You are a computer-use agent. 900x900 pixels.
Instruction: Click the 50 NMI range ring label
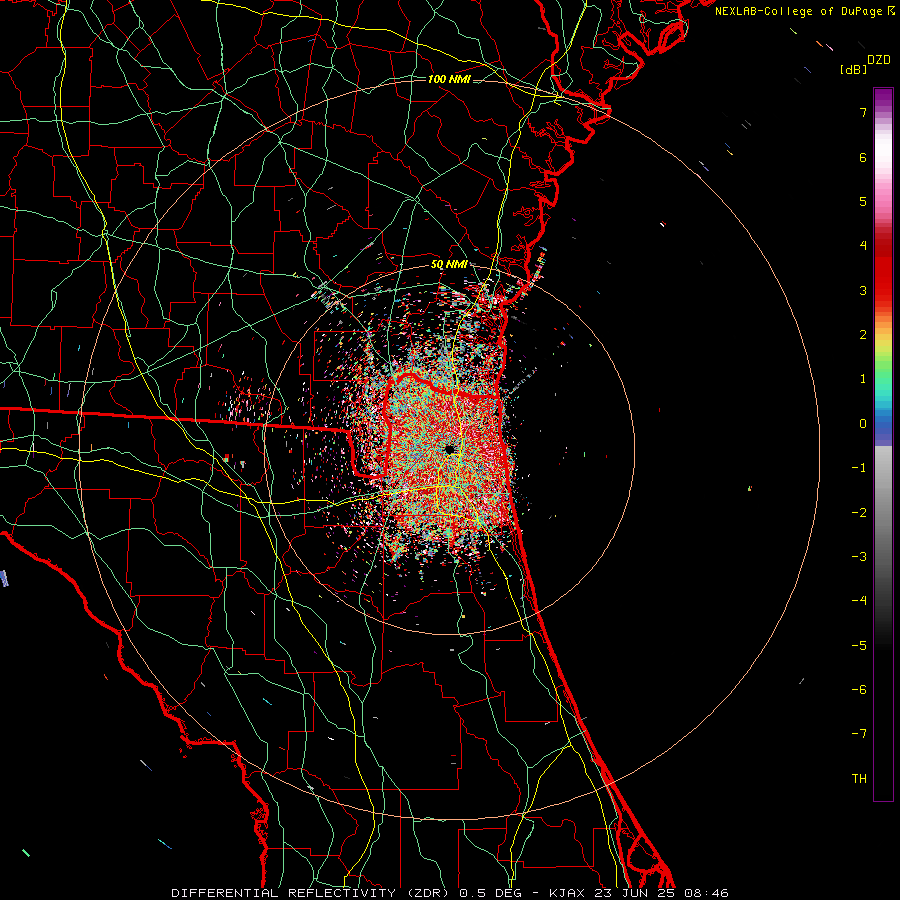coord(449,265)
